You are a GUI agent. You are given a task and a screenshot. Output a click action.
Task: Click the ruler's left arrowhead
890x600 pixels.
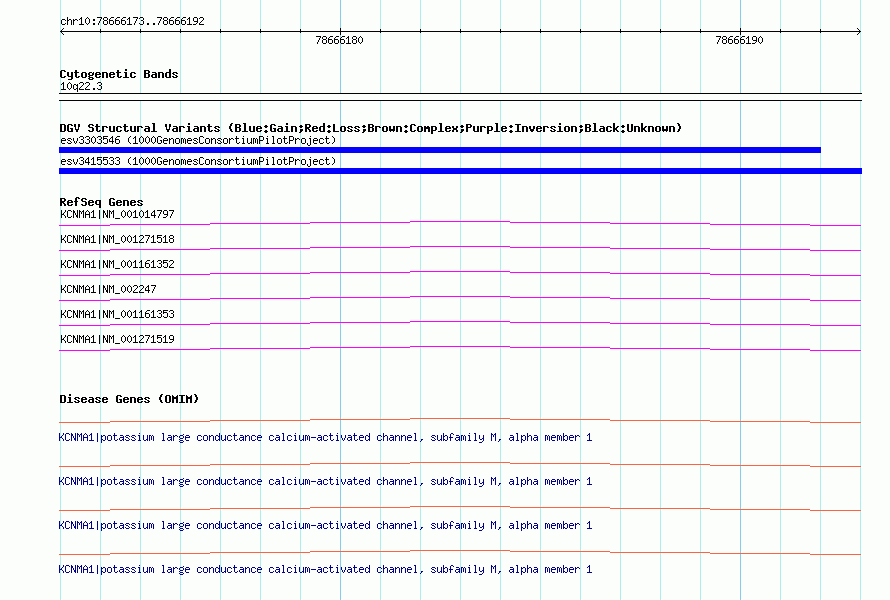(x=62, y=32)
